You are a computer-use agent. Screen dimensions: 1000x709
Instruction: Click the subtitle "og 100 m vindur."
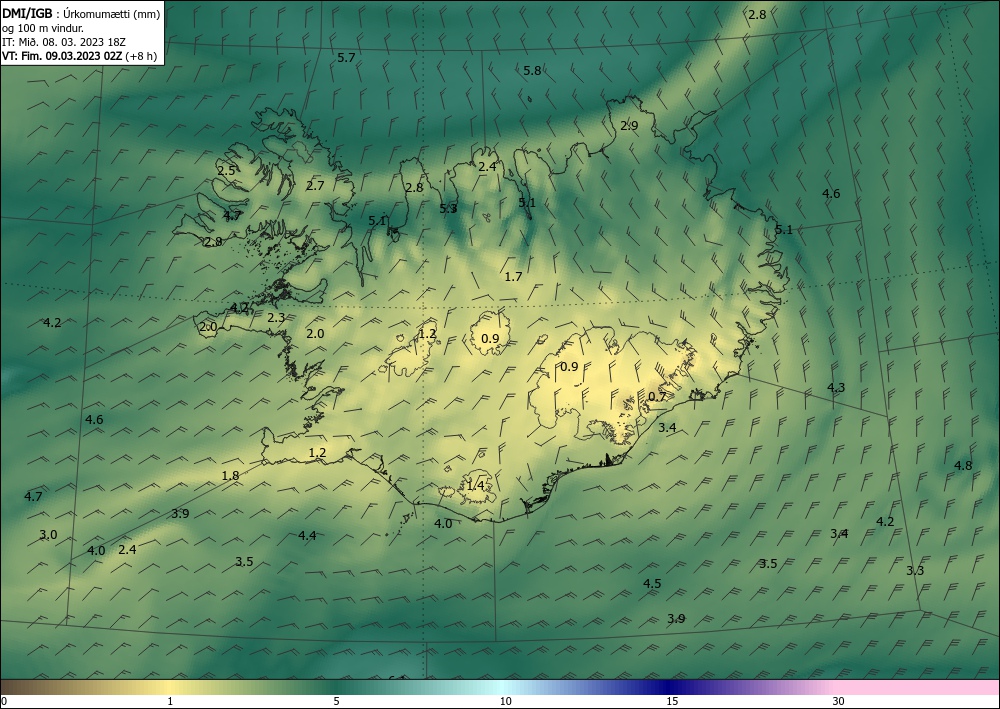(43, 28)
